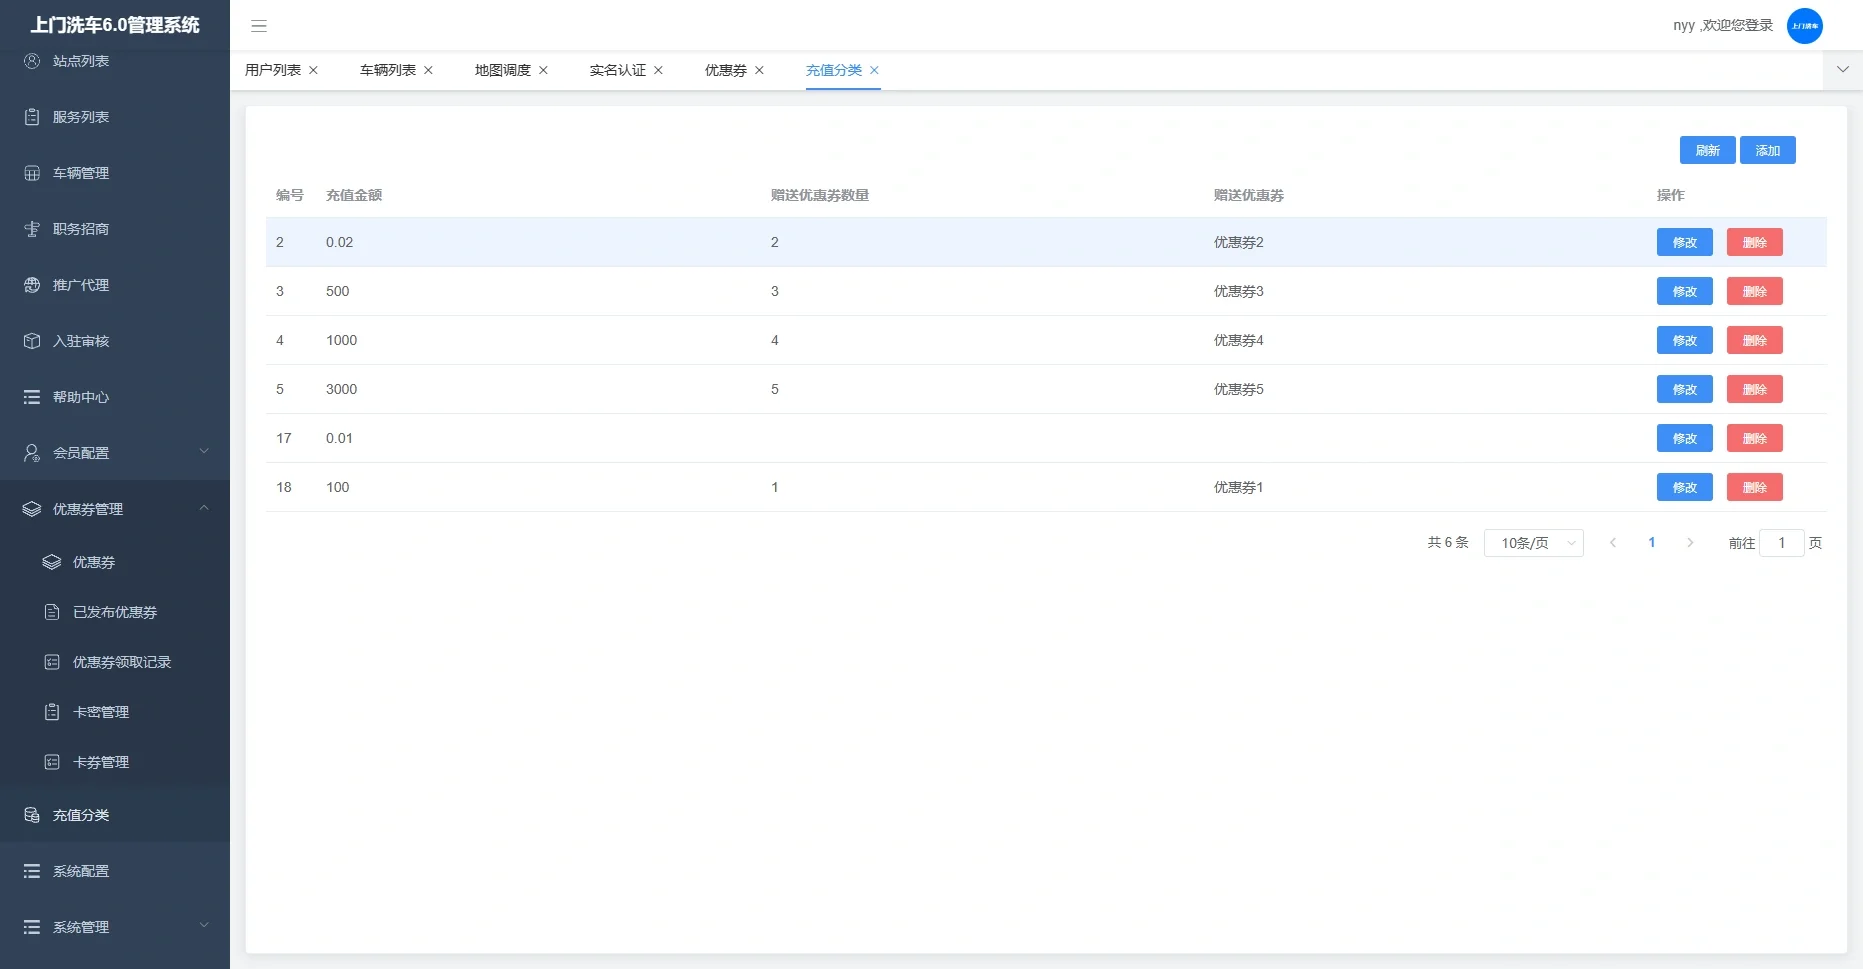
Task: Open 服务列表 in the sidebar
Action: click(81, 117)
